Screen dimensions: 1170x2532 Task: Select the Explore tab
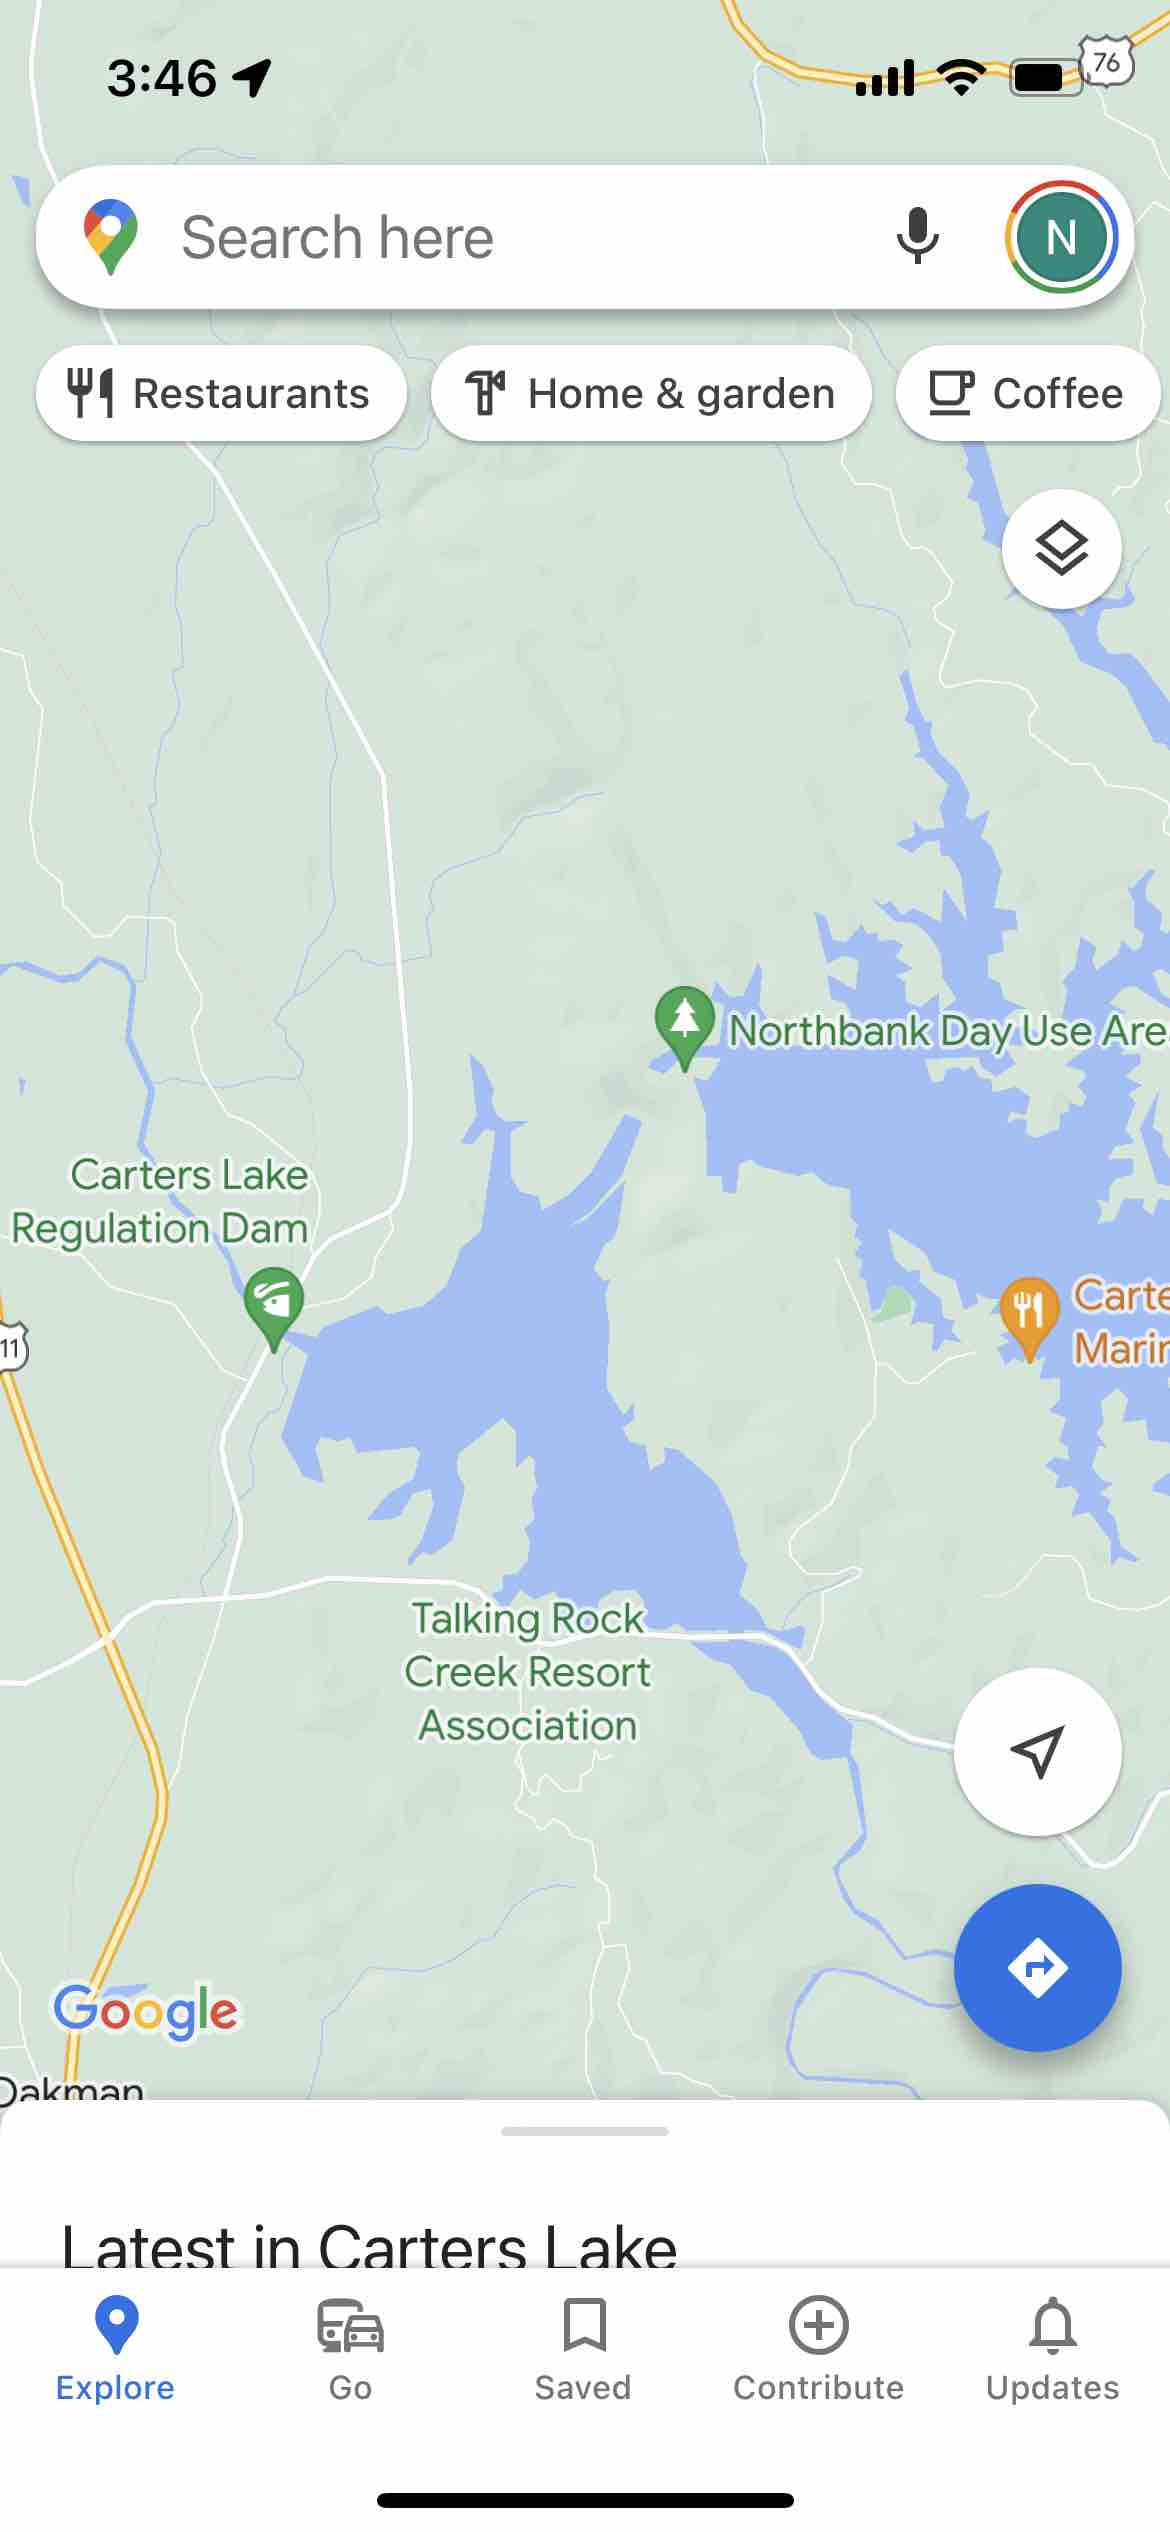[115, 2349]
